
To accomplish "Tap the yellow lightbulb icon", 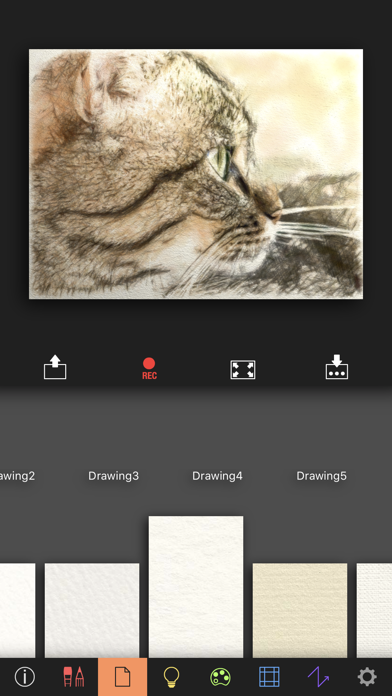I will click(171, 677).
